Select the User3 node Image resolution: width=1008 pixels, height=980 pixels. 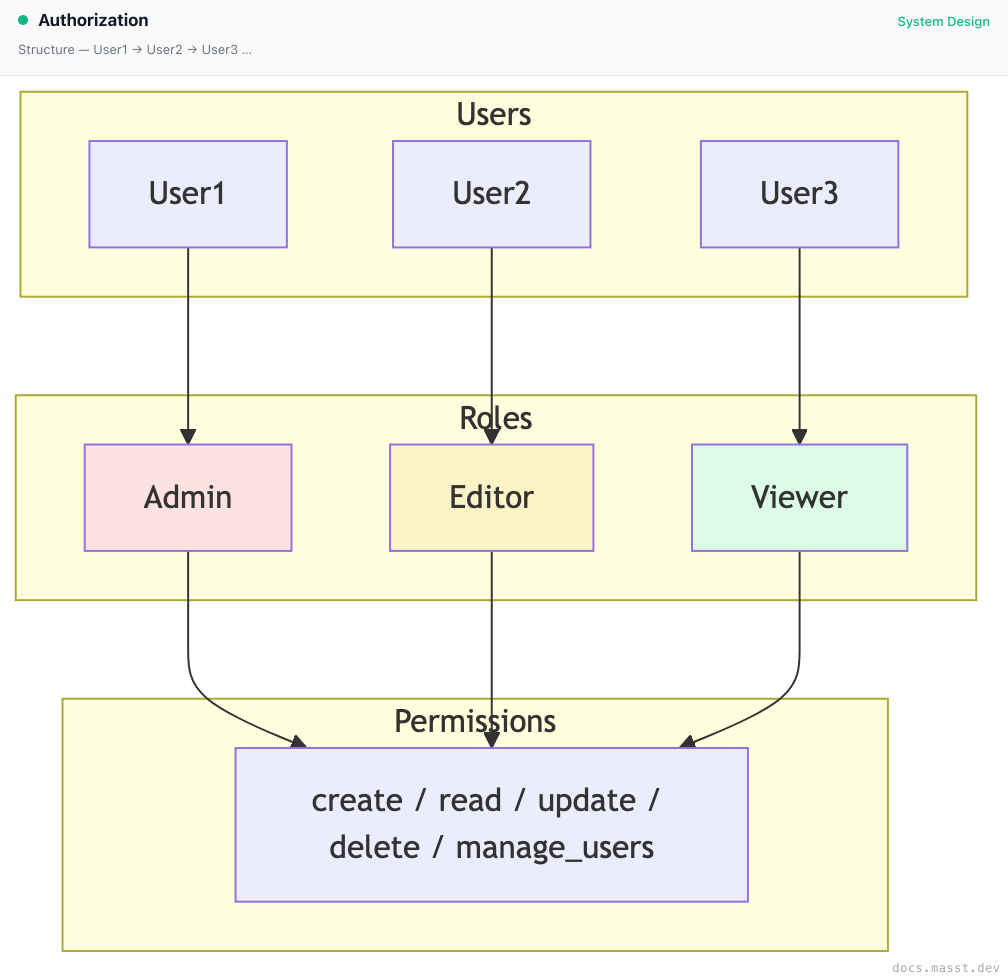point(799,194)
